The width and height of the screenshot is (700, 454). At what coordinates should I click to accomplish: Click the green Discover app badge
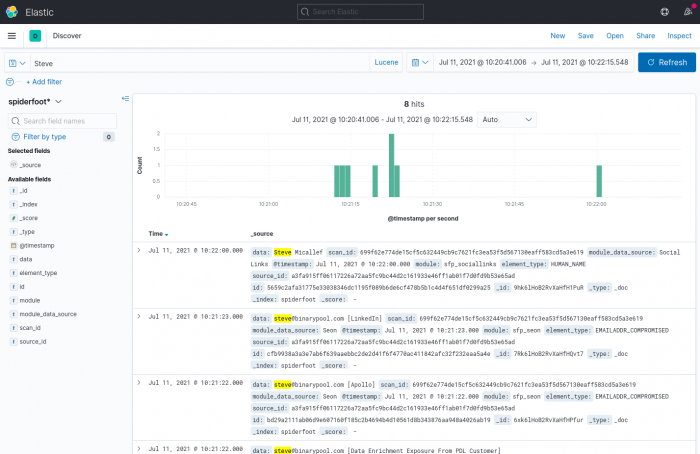(x=35, y=36)
